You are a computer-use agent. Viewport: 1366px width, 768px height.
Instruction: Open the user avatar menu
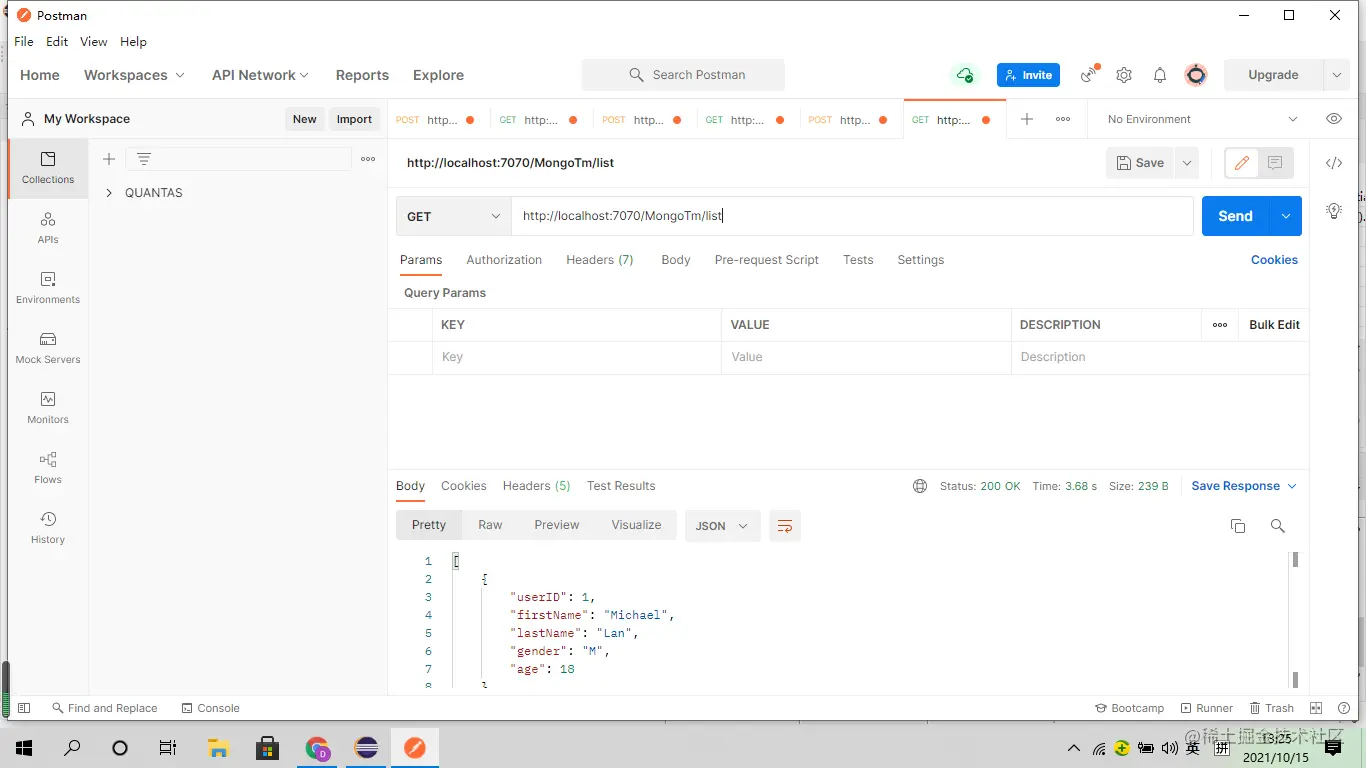click(1196, 75)
